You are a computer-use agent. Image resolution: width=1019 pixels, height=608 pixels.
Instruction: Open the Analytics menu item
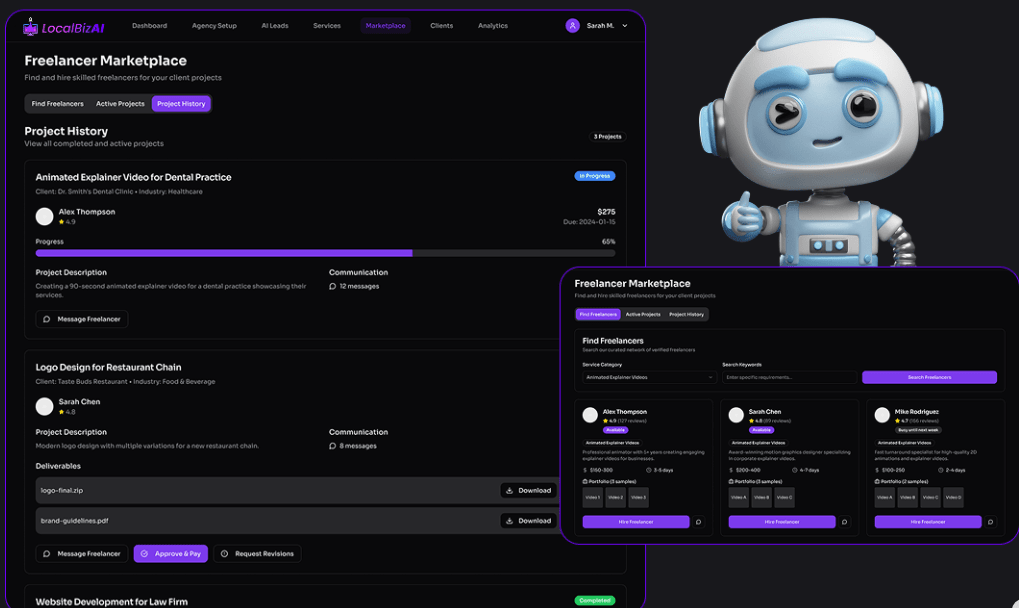[x=493, y=26]
